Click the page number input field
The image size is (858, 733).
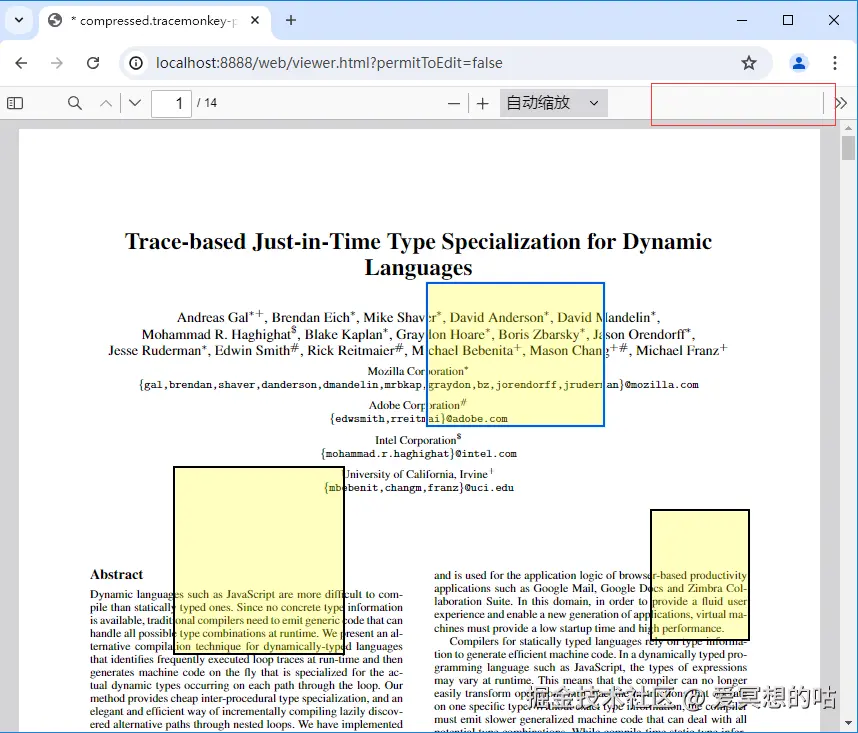(x=171, y=103)
